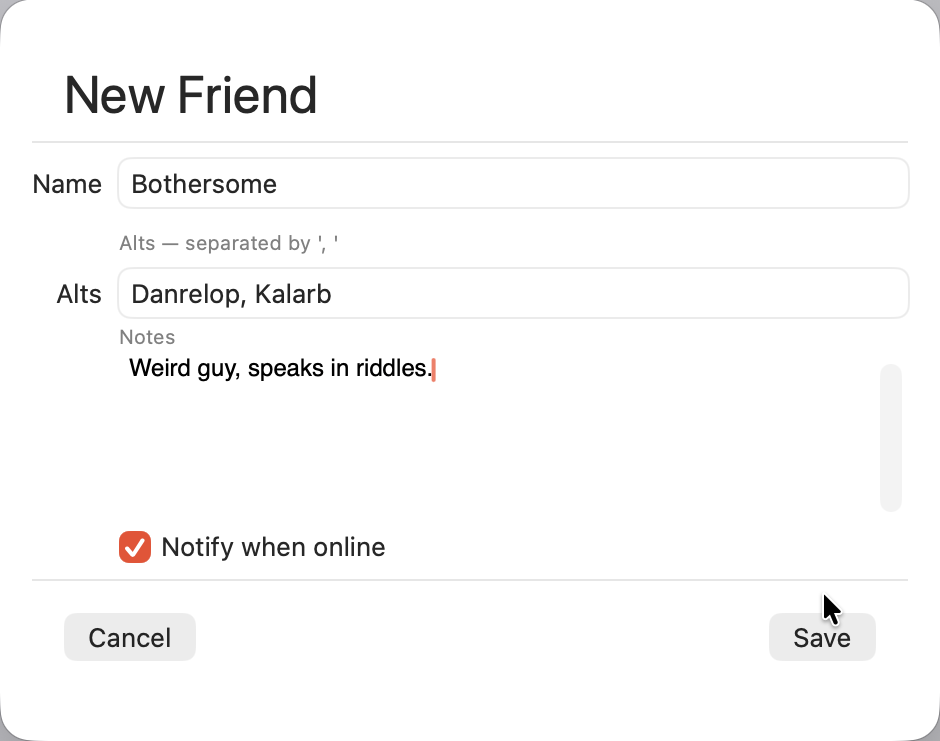Focus the Alts input field
Screen dimensions: 940x741
[x=513, y=294]
